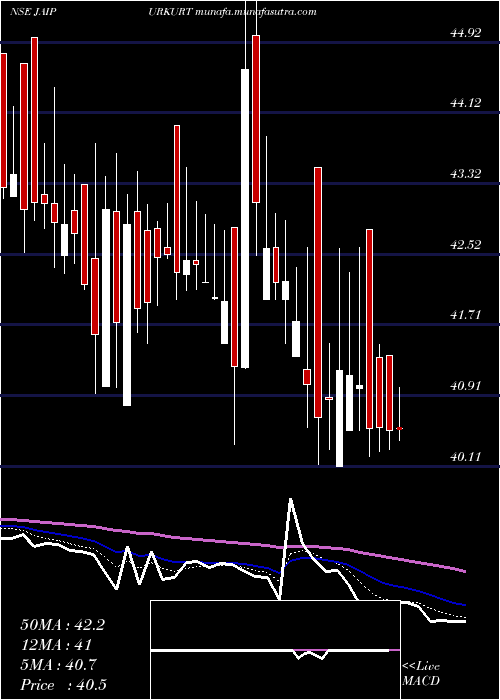Image resolution: width=500 pixels, height=700 pixels.
Task: Click the small last red candle at chart end
Action: 400,428
